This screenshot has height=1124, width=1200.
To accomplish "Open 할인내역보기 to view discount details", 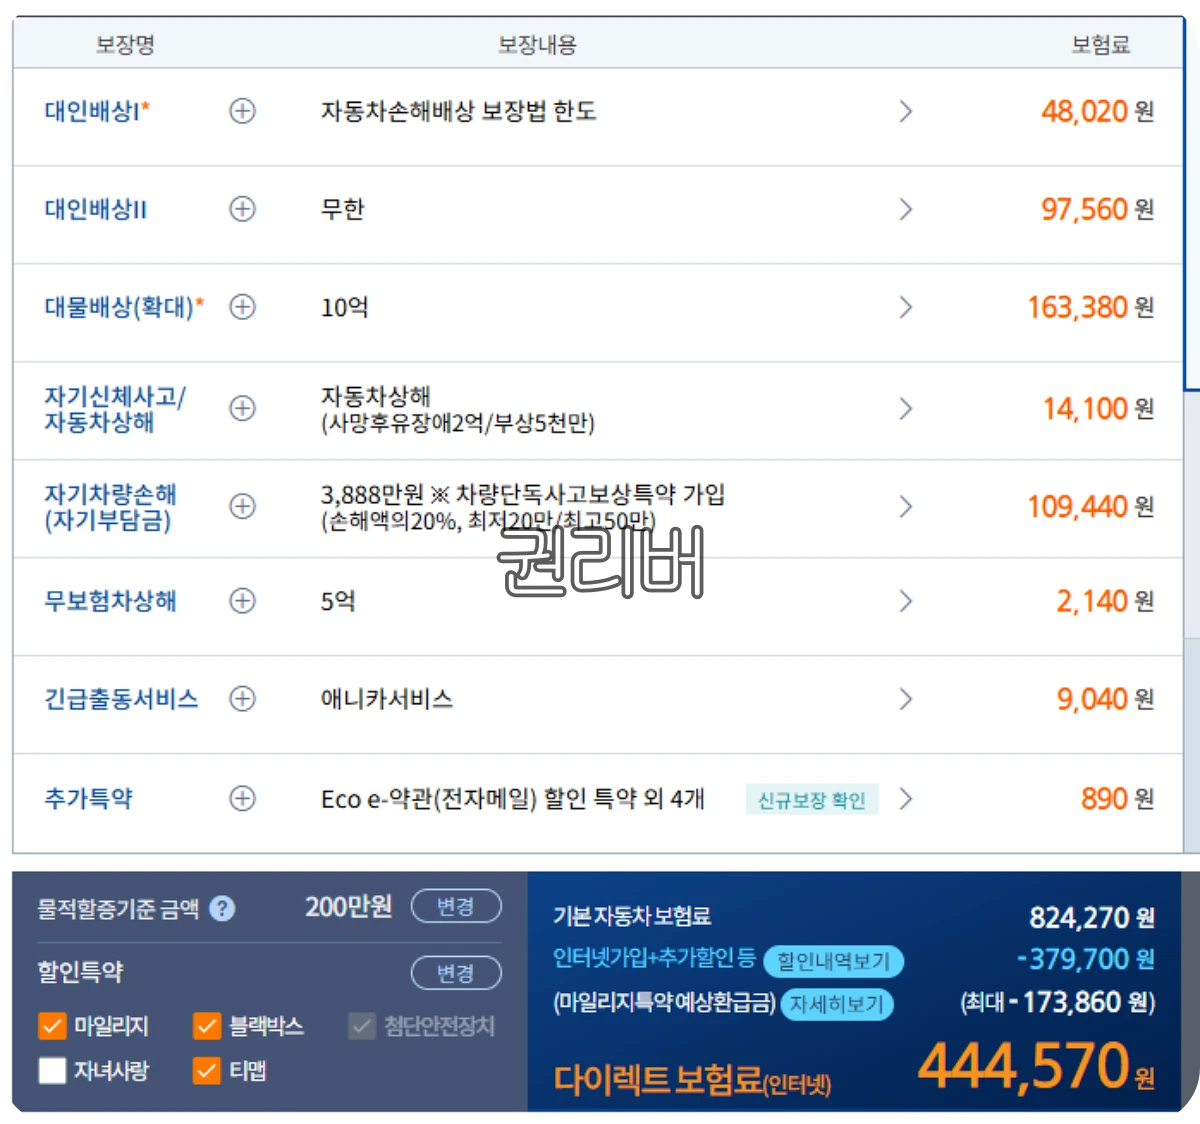I will 836,961.
